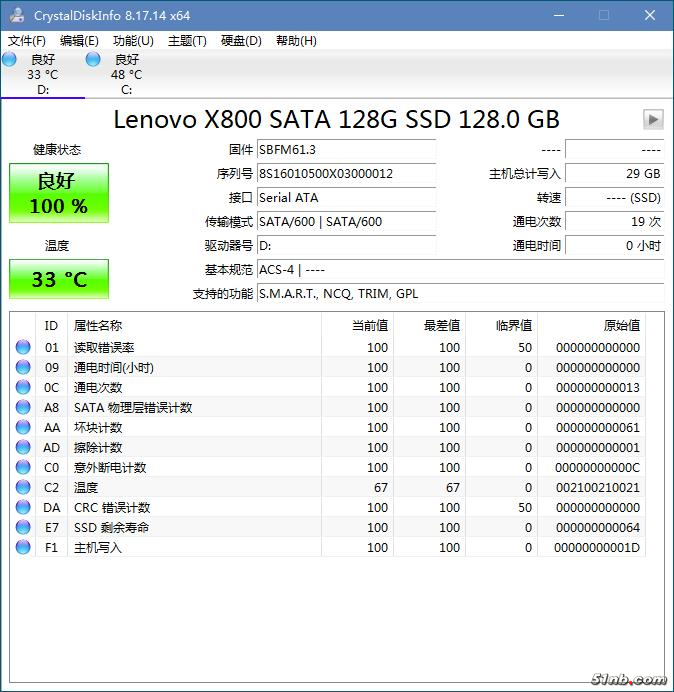The image size is (674, 692).
Task: Click the 原始值 column header
Action: [x=591, y=326]
